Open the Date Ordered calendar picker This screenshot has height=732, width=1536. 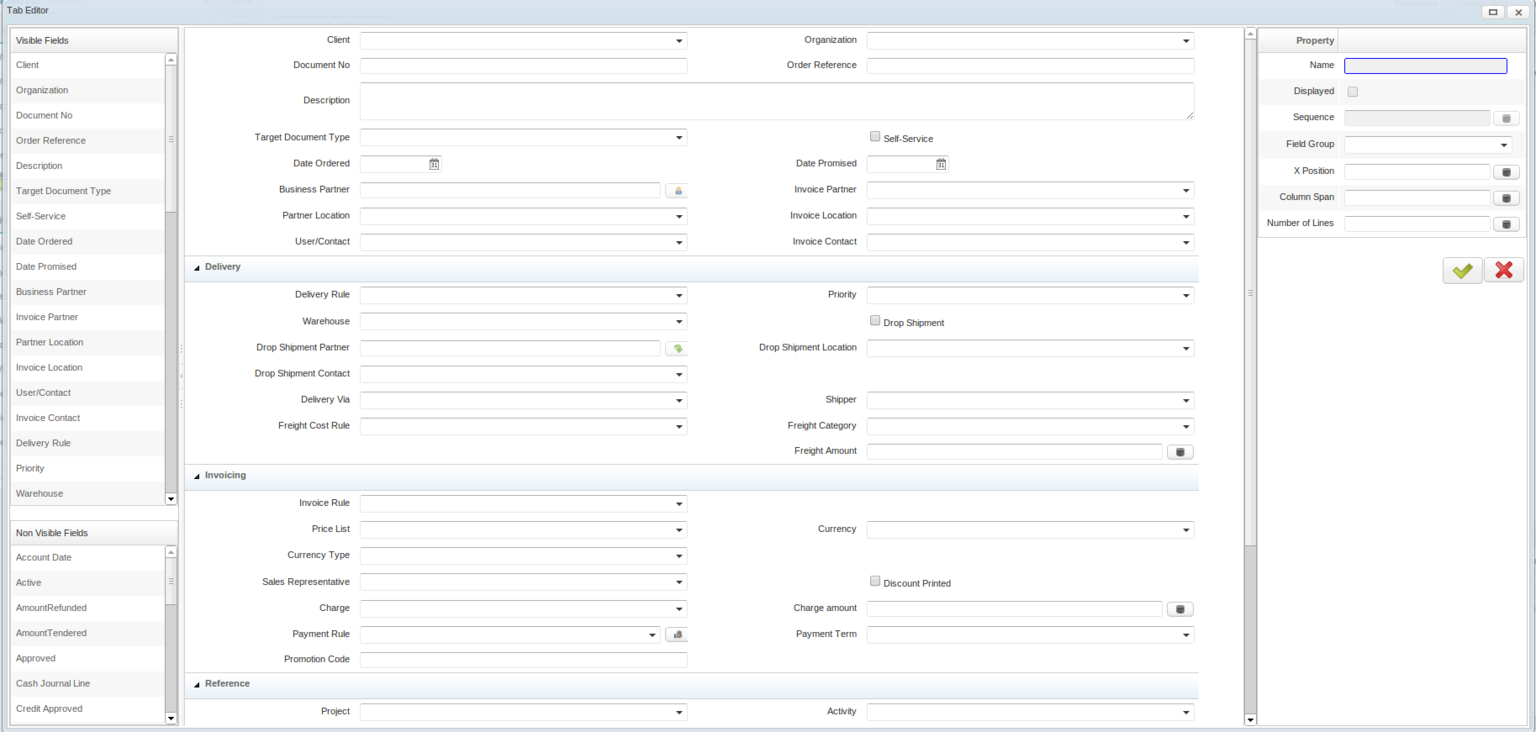coord(434,164)
